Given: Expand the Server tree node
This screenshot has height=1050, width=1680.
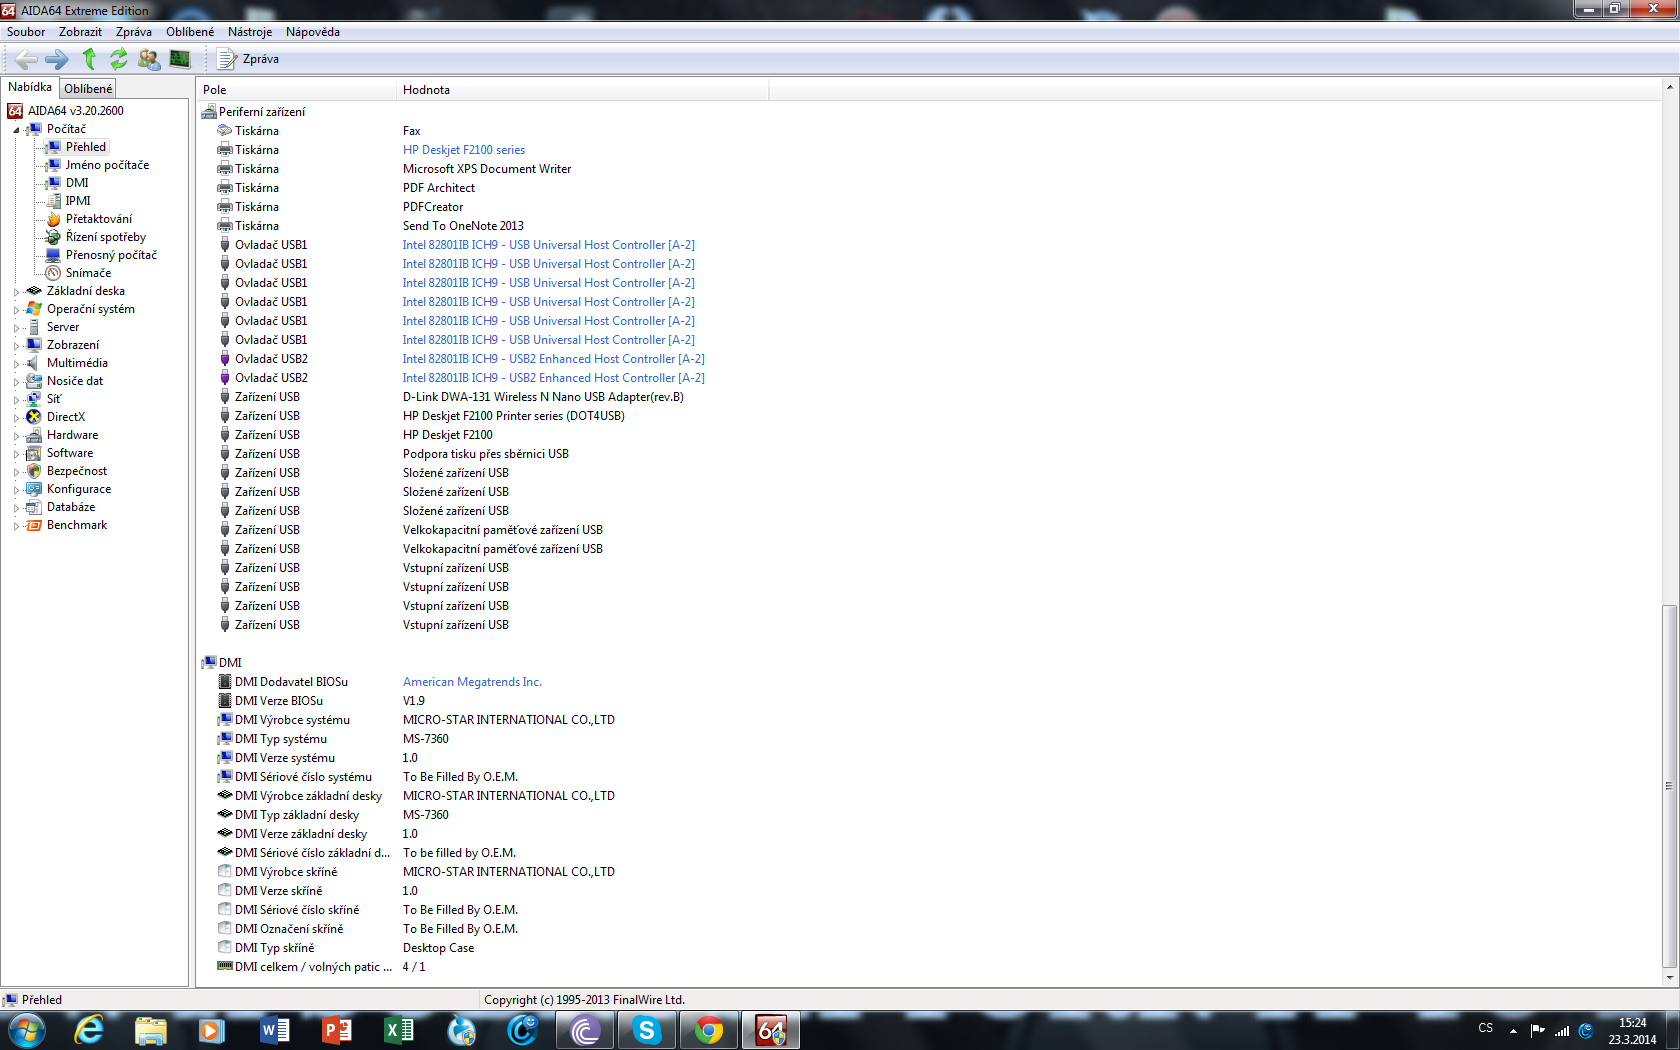Looking at the screenshot, I should [x=16, y=328].
